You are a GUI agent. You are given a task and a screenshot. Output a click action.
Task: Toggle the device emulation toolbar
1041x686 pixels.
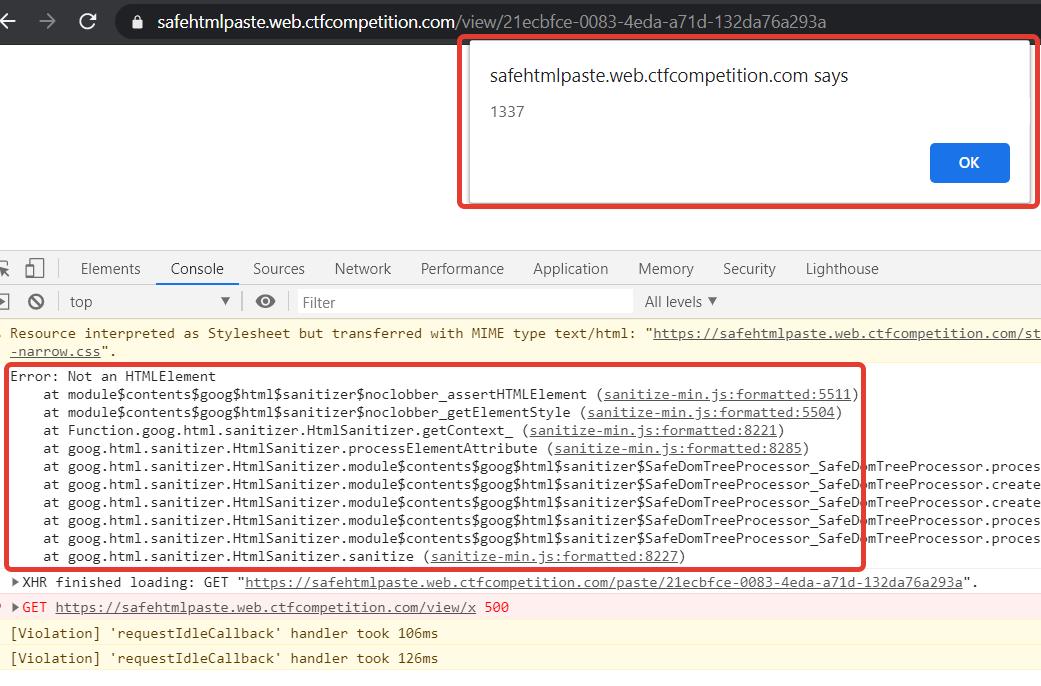[x=36, y=268]
